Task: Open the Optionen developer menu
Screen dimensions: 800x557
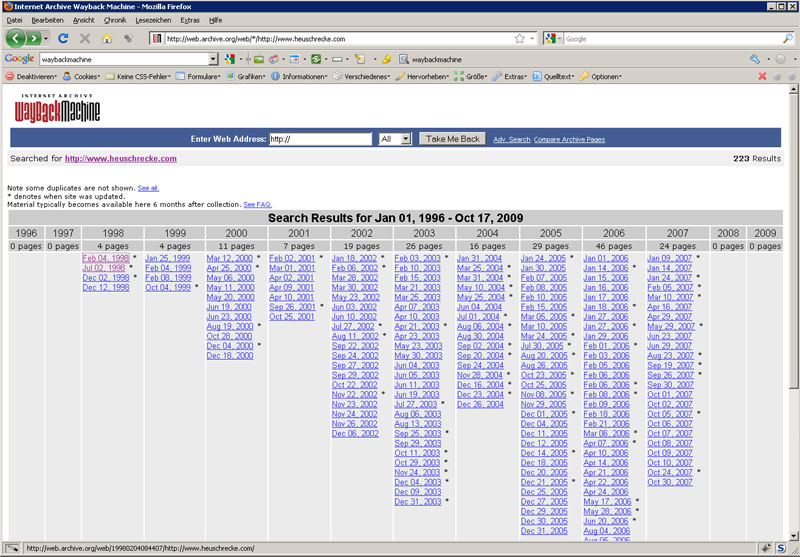Action: (x=601, y=77)
